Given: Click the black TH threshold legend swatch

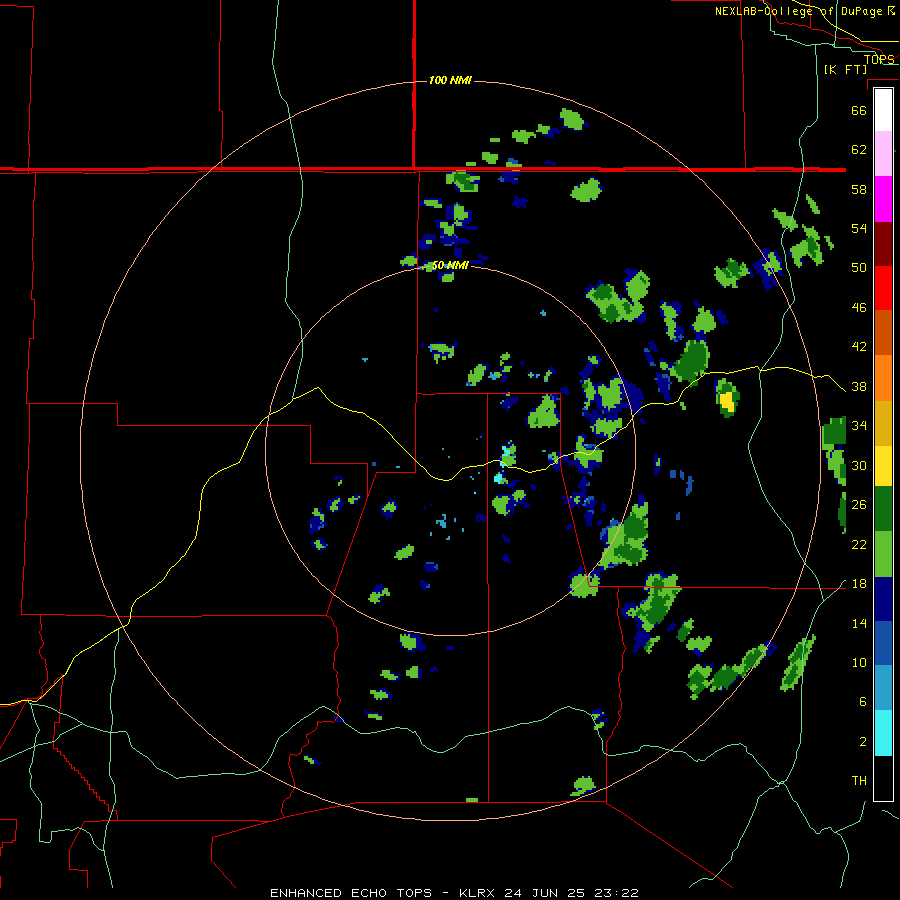Looking at the screenshot, I should (x=883, y=778).
